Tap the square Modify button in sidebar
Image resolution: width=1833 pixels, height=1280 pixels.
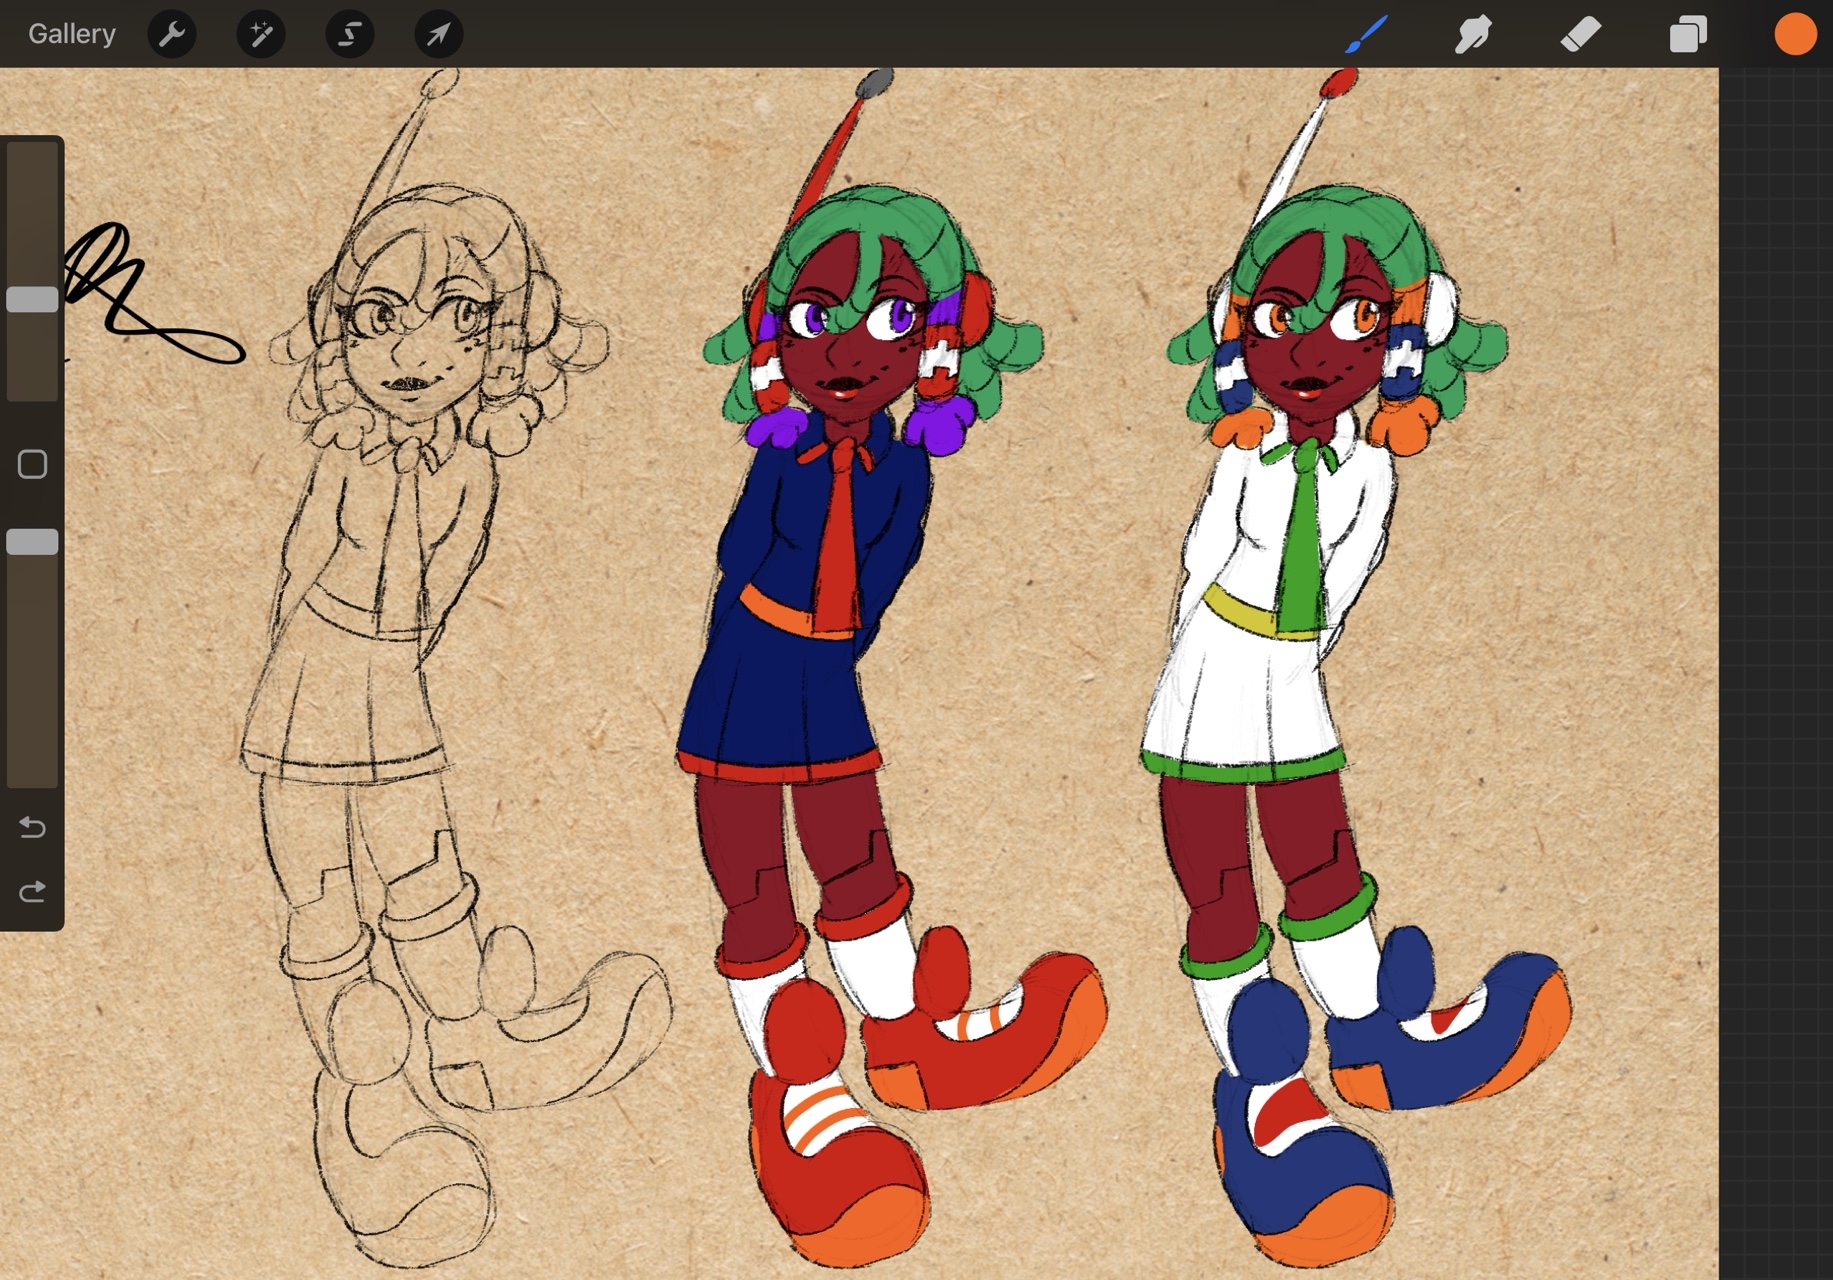[33, 465]
